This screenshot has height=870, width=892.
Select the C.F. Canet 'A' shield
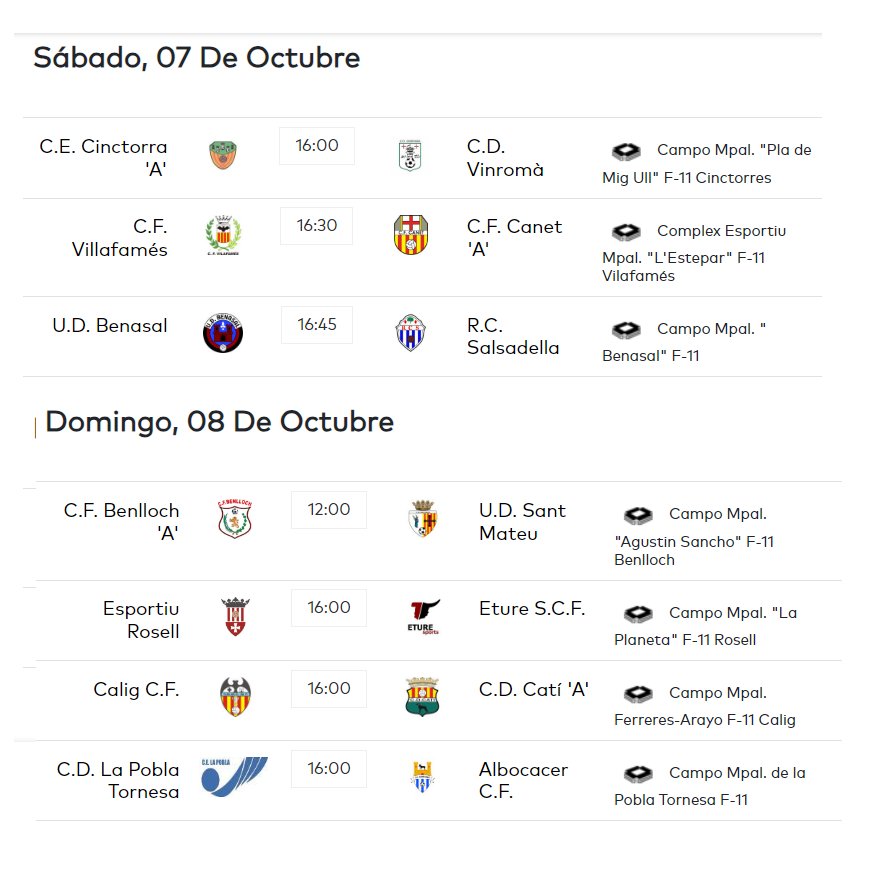(x=411, y=234)
